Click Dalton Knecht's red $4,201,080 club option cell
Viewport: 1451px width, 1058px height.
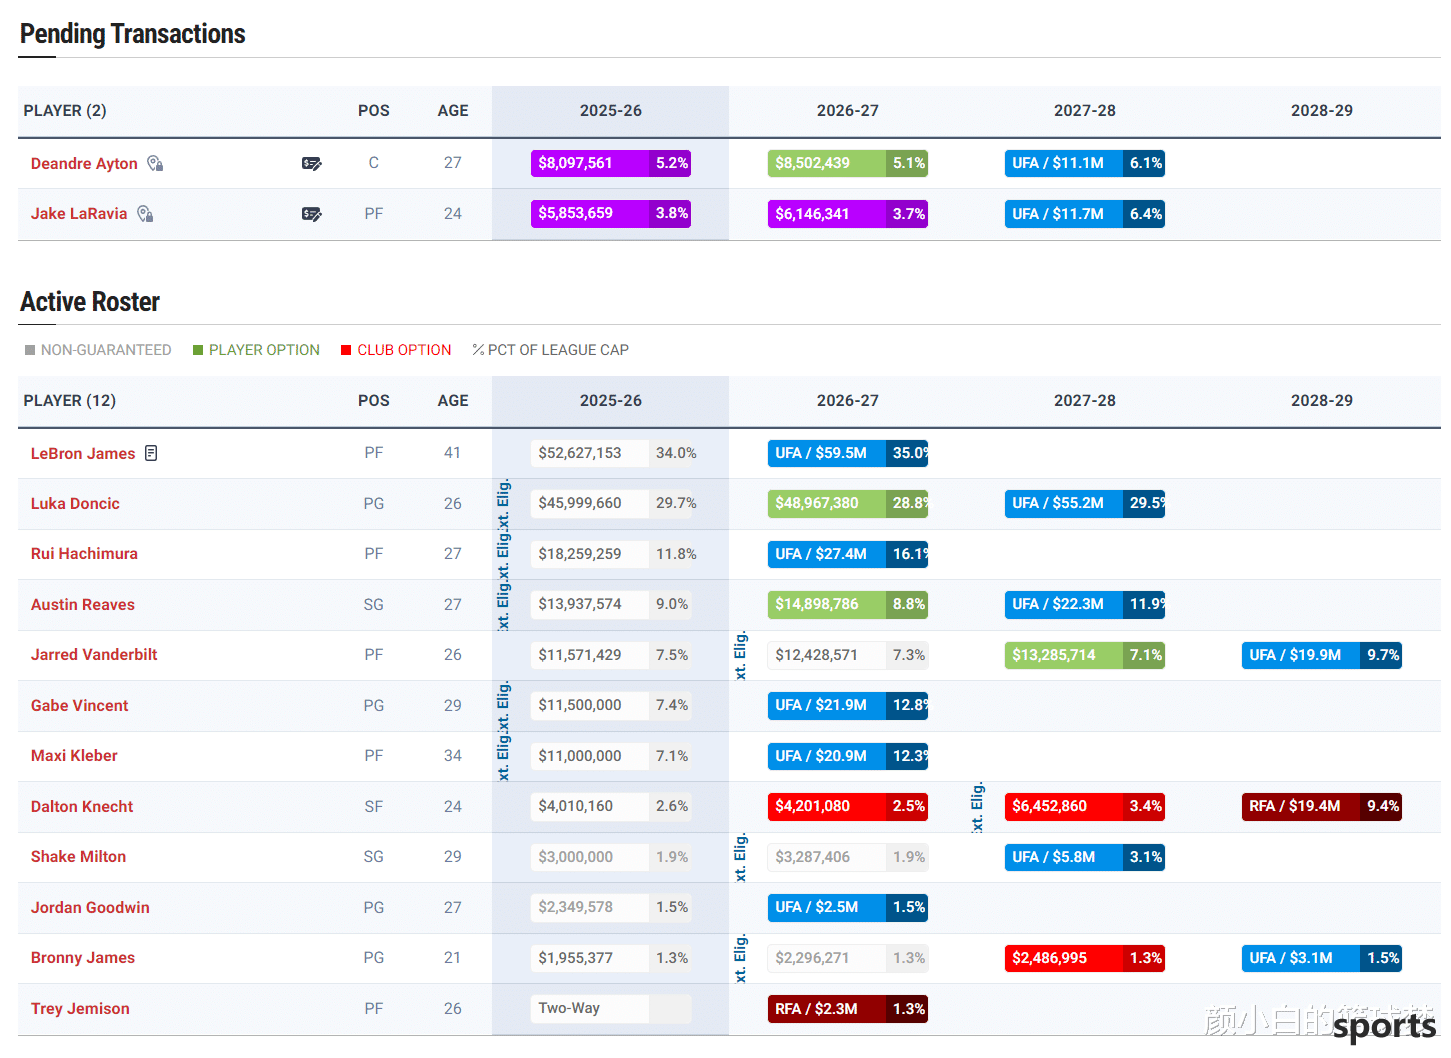pyautogui.click(x=847, y=806)
